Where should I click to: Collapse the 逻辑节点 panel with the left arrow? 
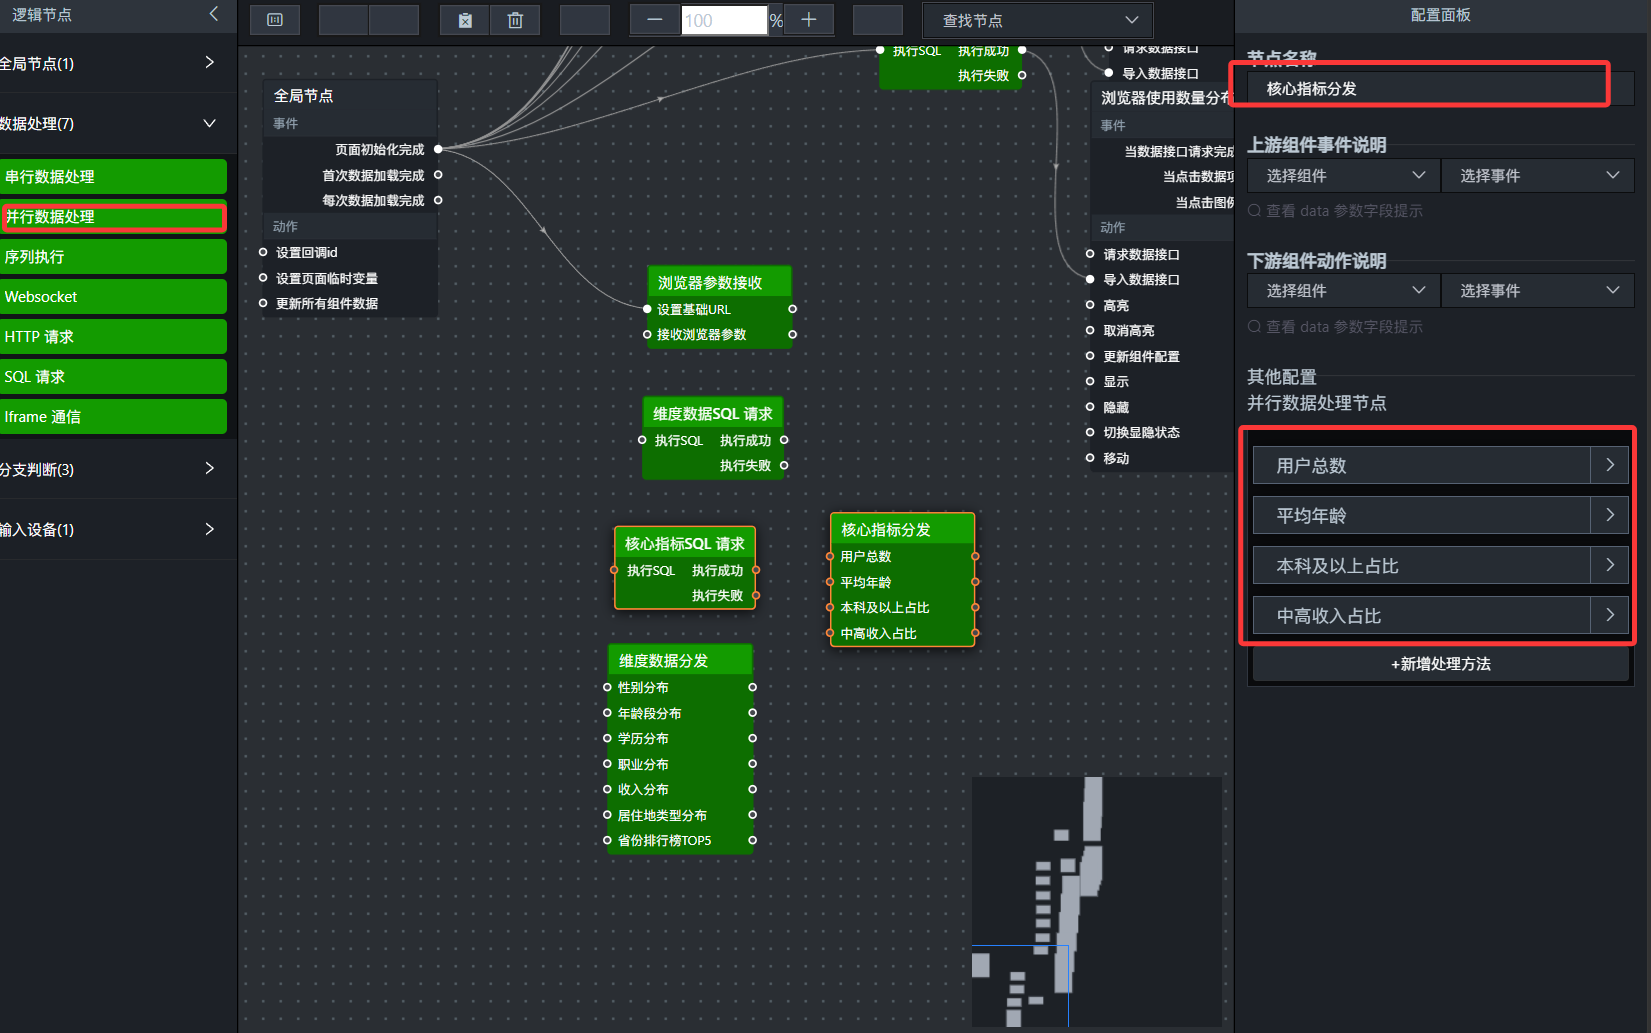click(x=213, y=14)
